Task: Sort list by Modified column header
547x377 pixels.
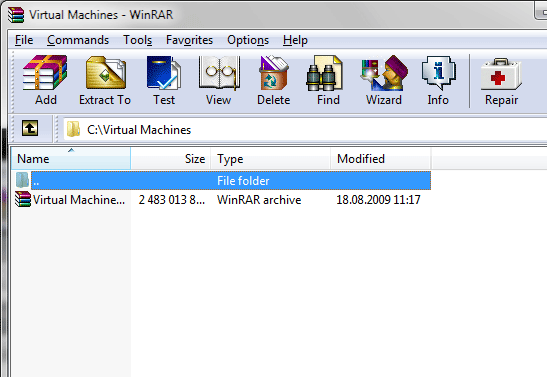Action: pyautogui.click(x=381, y=159)
